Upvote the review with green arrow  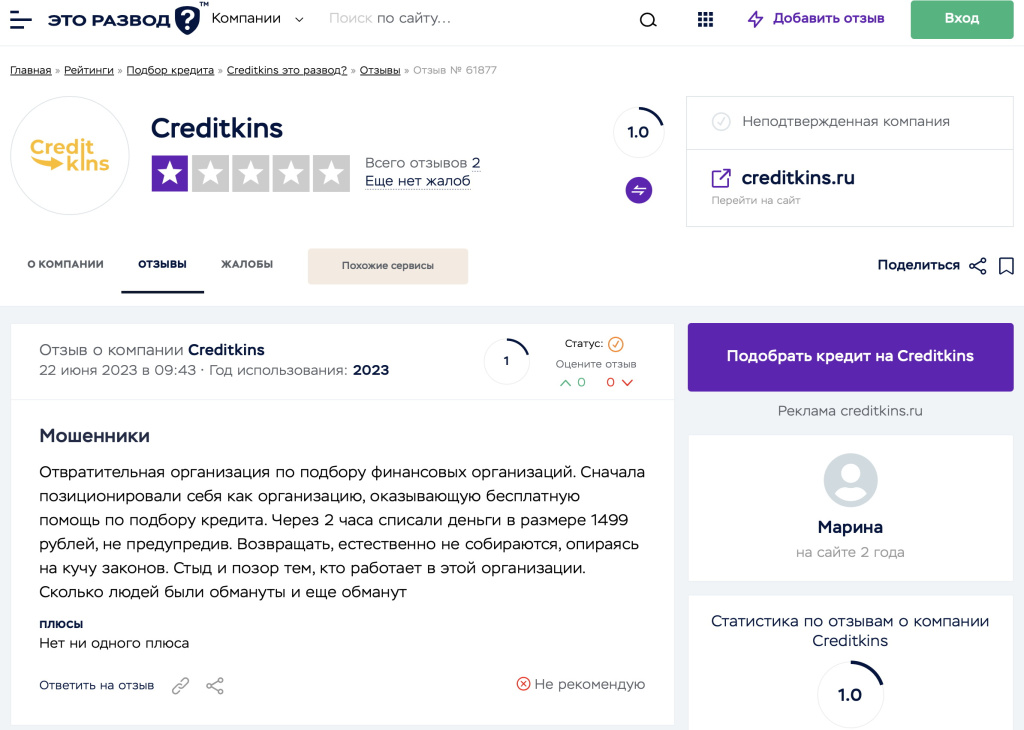pyautogui.click(x=566, y=383)
